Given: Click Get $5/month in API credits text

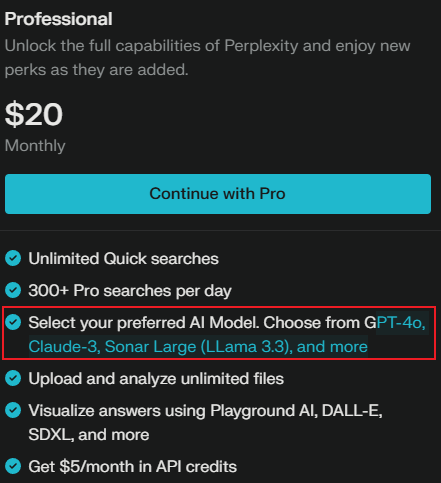Looking at the screenshot, I should point(133,467).
